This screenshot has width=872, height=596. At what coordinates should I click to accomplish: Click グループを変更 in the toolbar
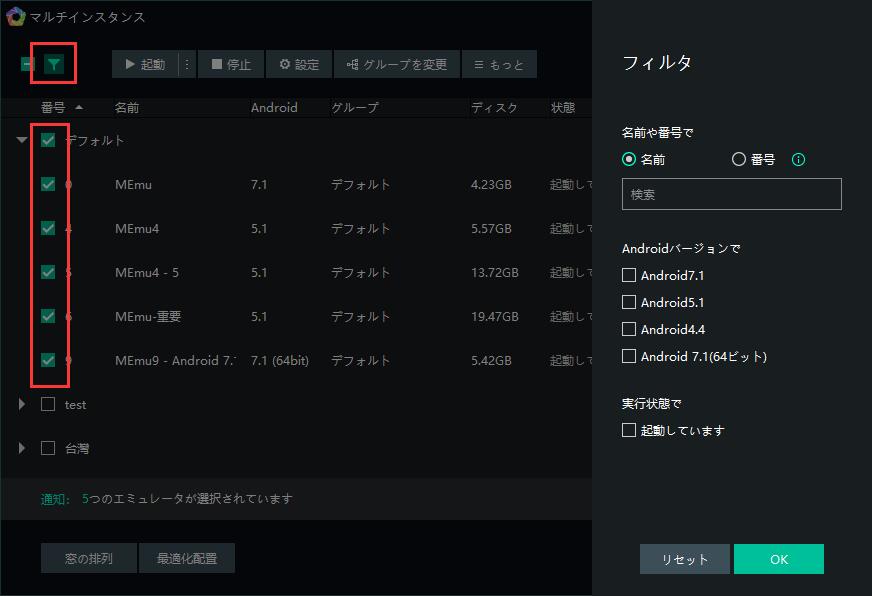tap(397, 65)
